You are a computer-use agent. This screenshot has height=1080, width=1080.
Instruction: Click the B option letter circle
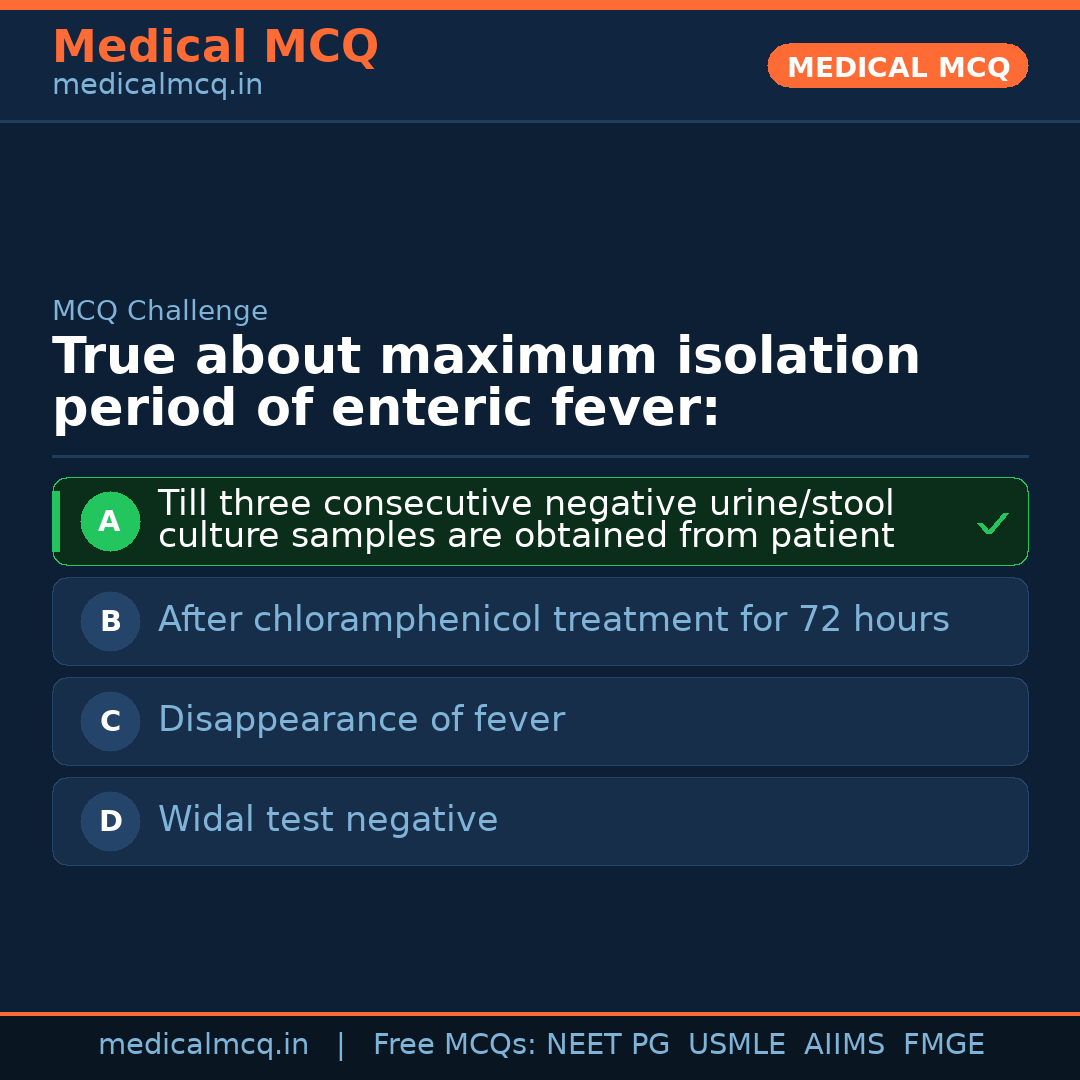(110, 621)
